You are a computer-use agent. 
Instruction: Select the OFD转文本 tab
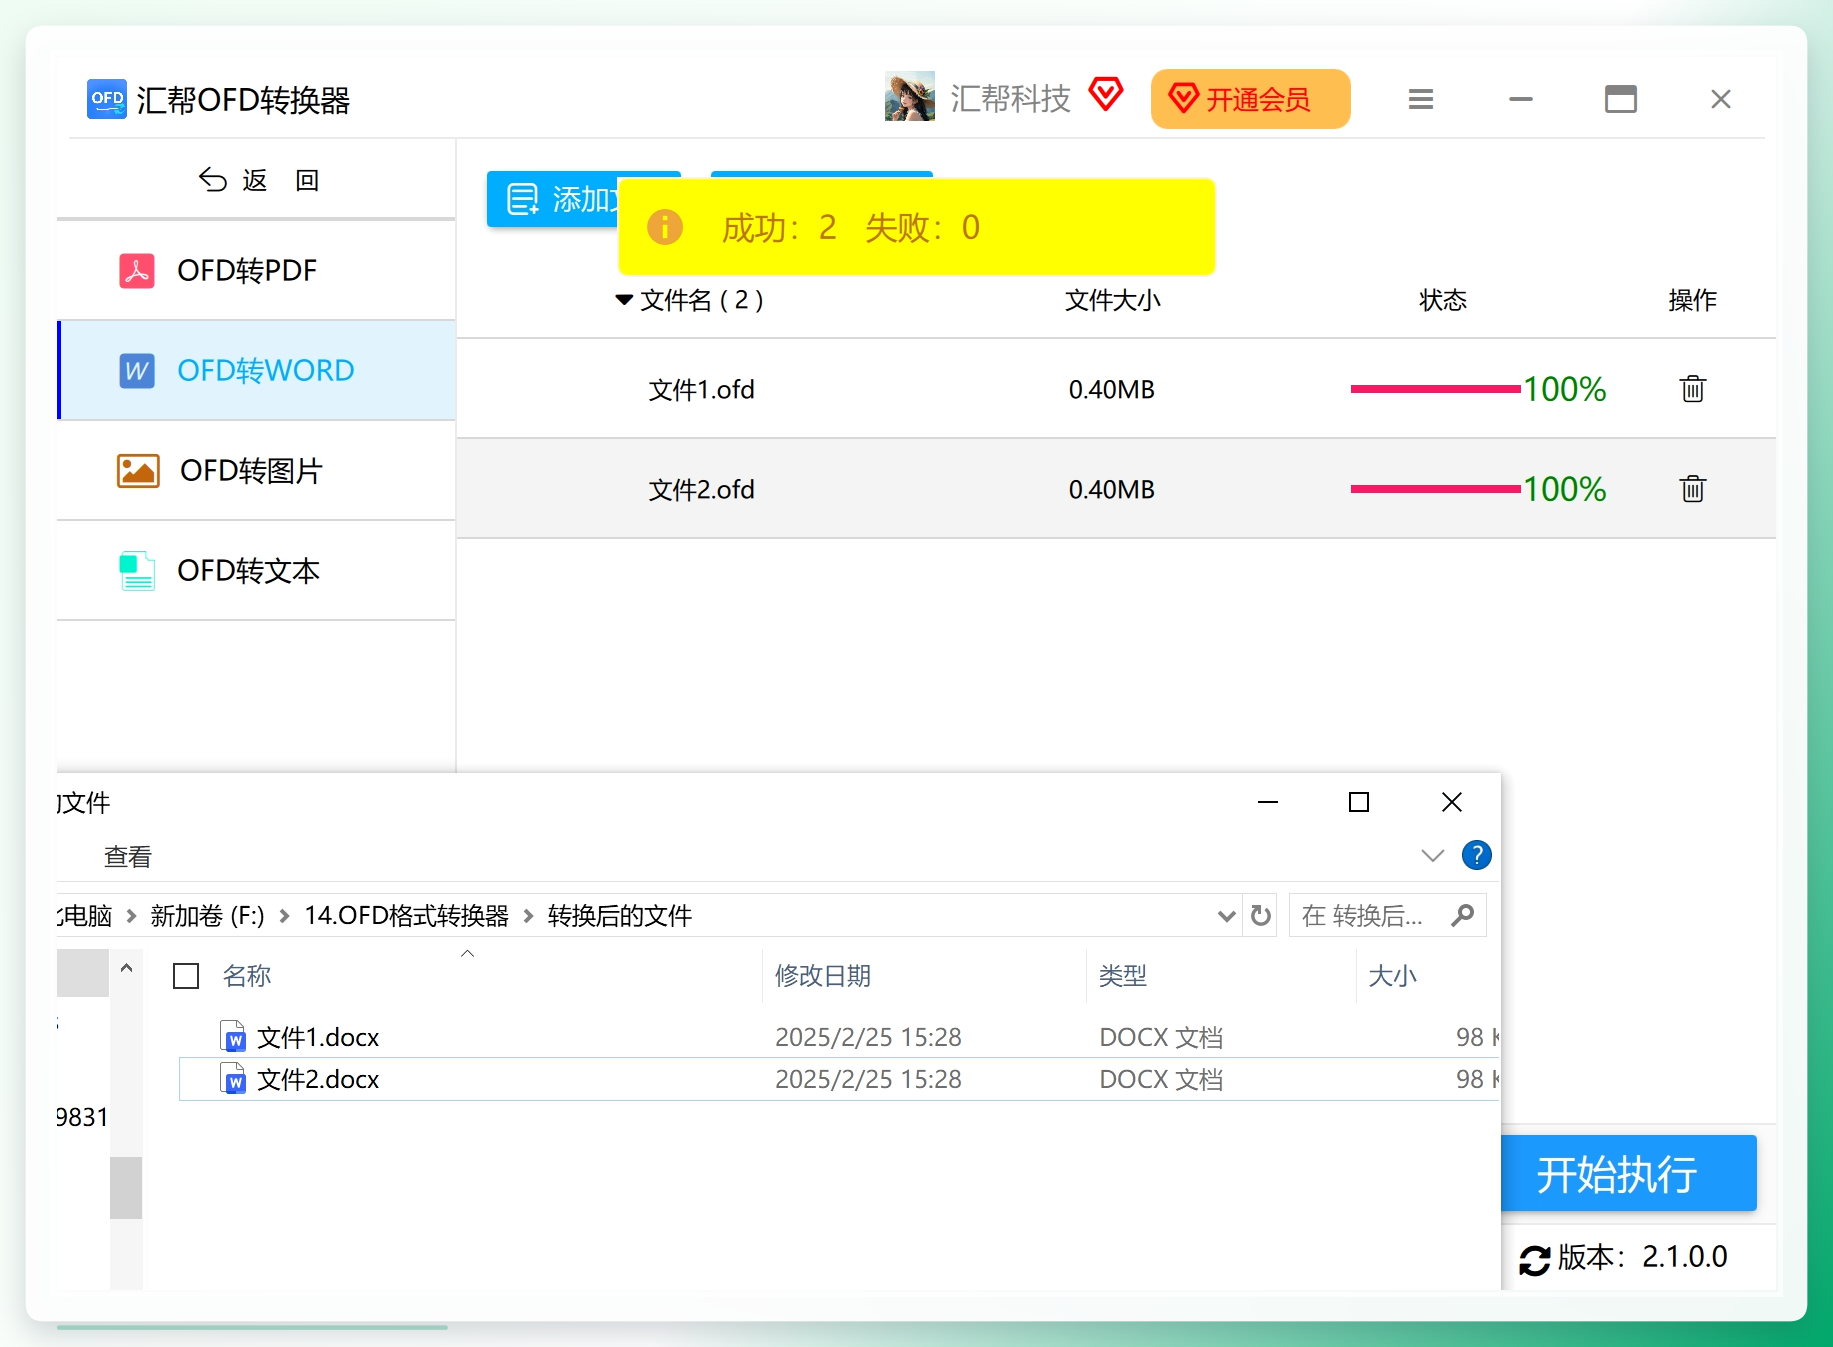tap(257, 570)
